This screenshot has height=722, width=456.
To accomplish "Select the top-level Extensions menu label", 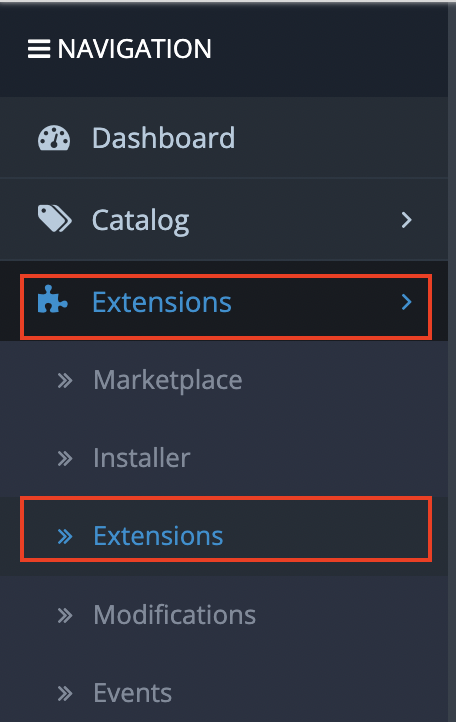I will pos(162,302).
